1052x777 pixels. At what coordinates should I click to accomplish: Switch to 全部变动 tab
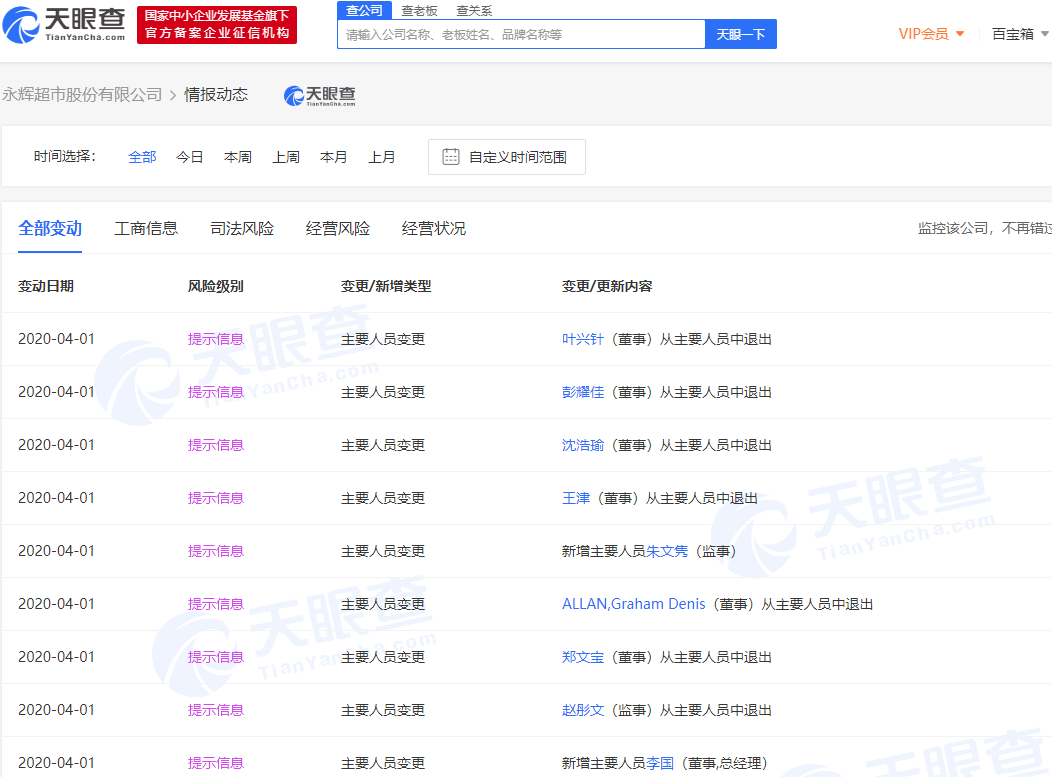click(x=50, y=228)
